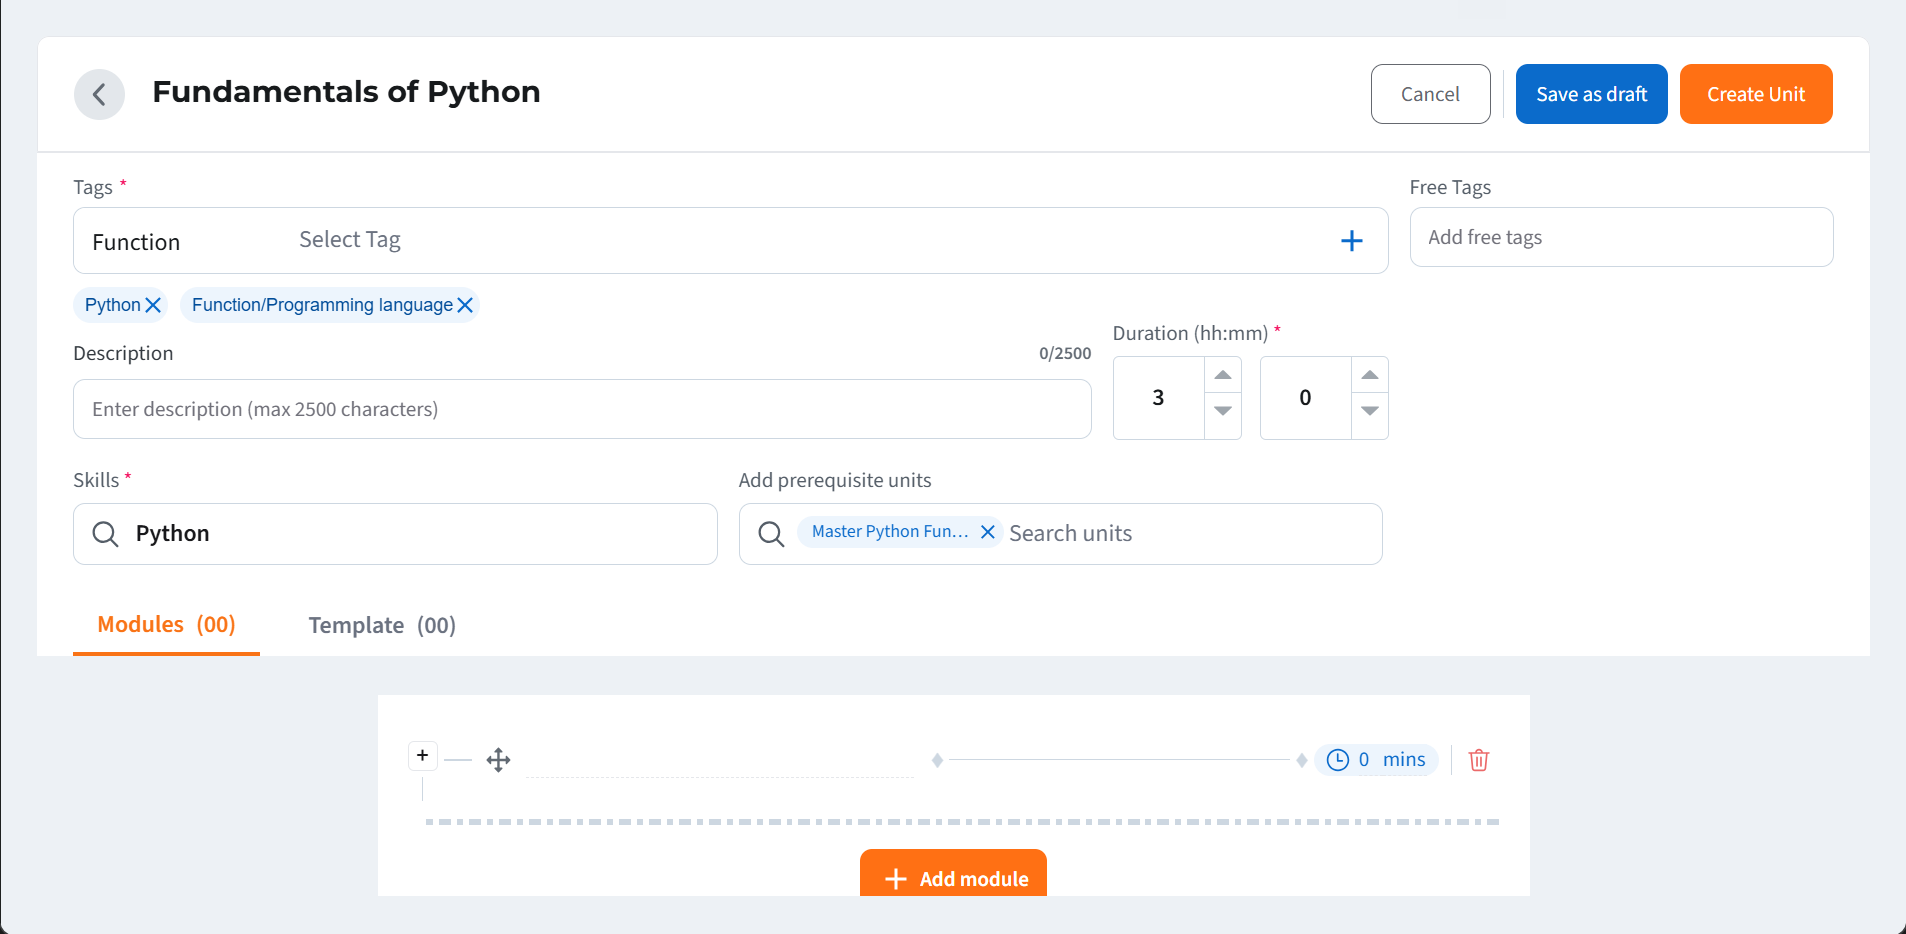Increase the duration hours value
Image resolution: width=1906 pixels, height=934 pixels.
point(1222,375)
